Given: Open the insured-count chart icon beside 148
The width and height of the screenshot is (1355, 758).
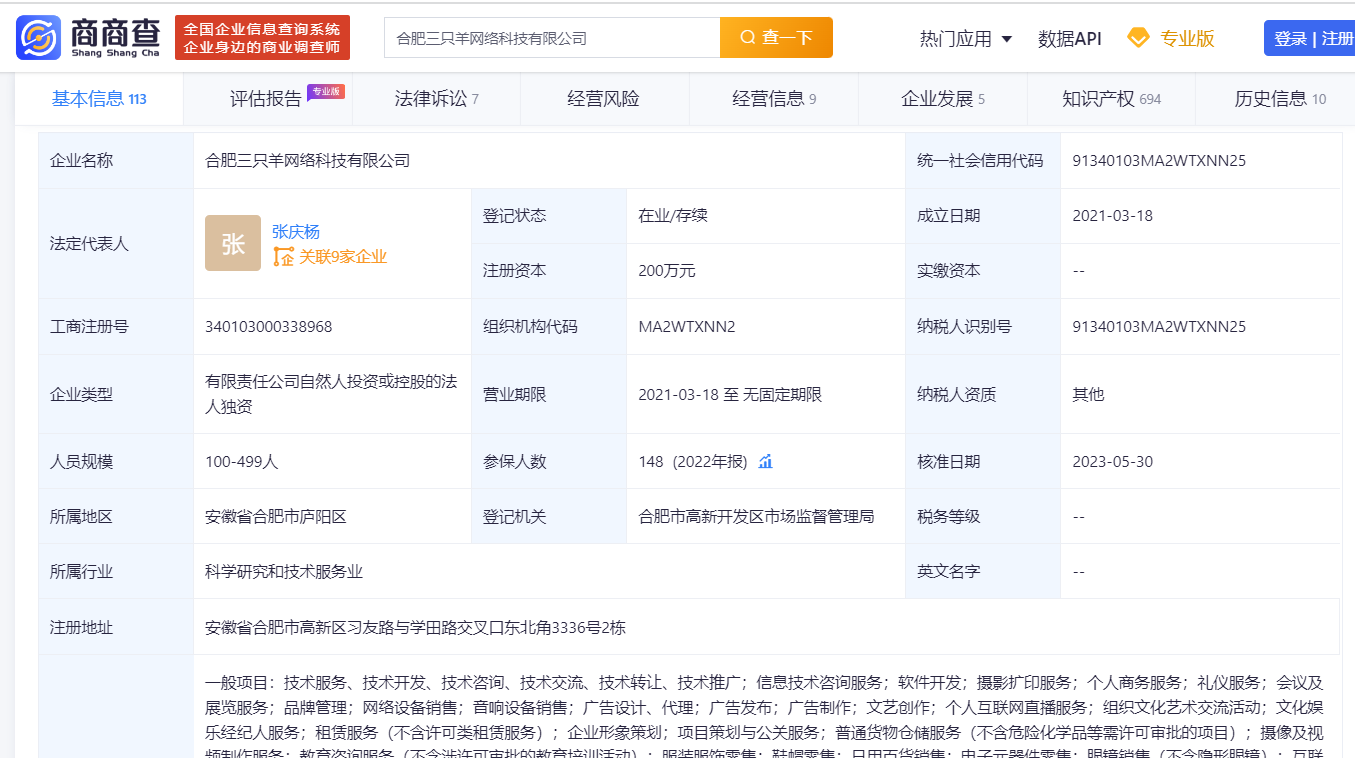Looking at the screenshot, I should [x=766, y=461].
